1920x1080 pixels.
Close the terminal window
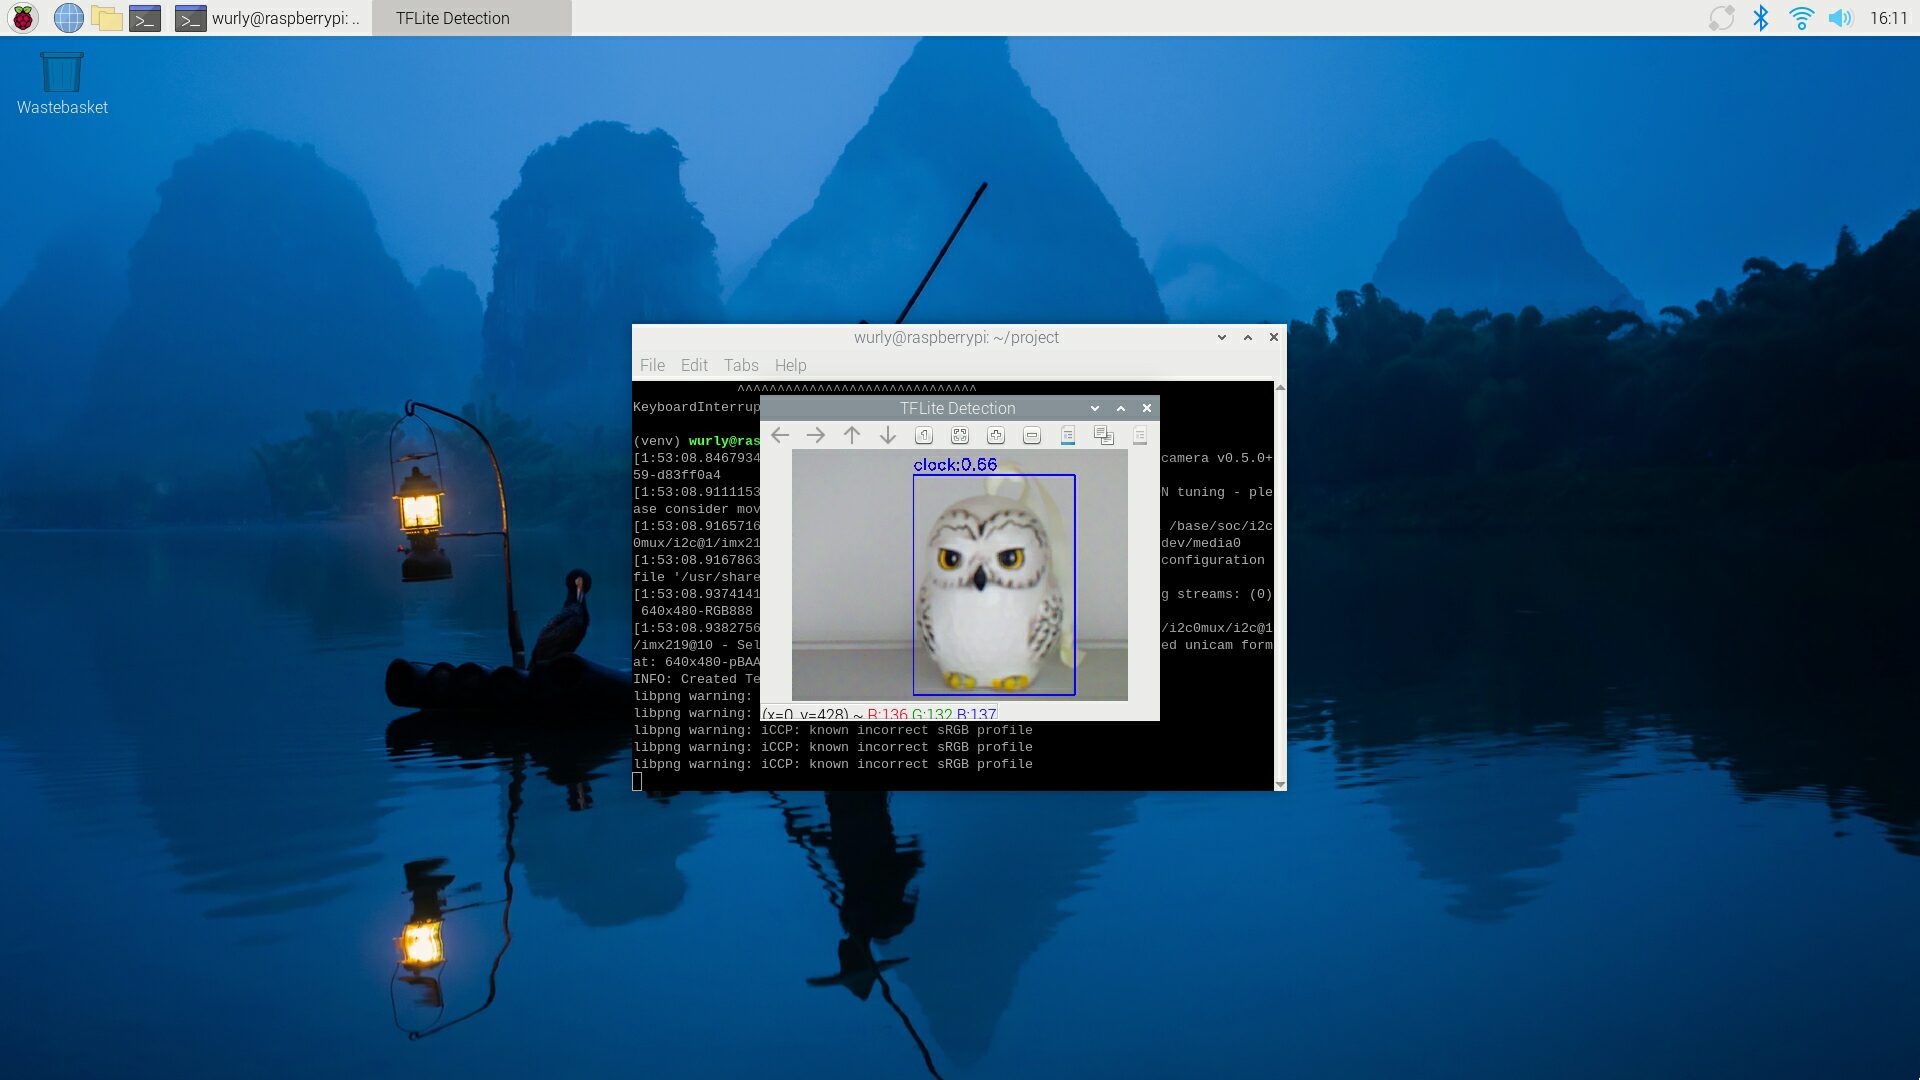[x=1274, y=337]
